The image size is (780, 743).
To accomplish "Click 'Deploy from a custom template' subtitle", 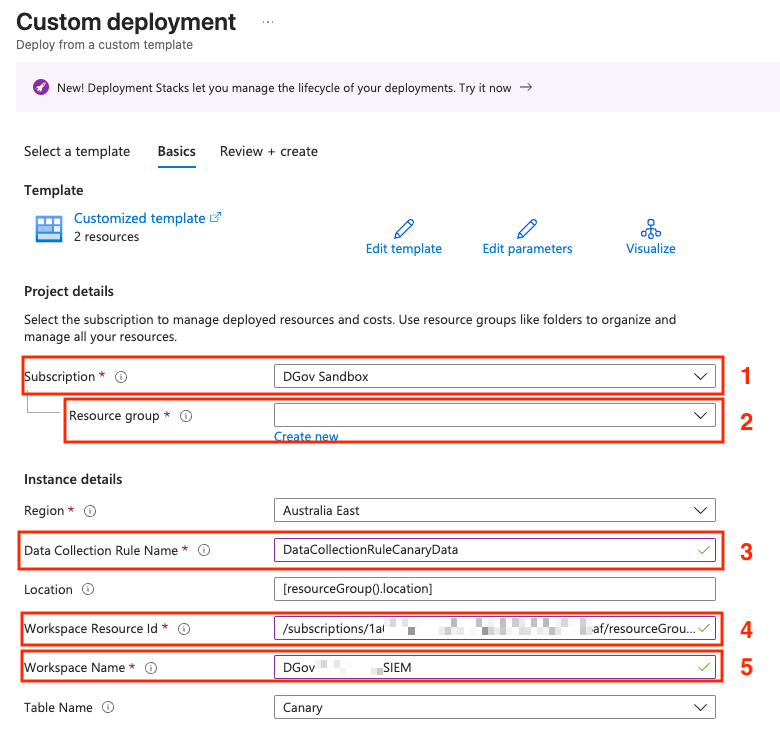I will coord(104,45).
